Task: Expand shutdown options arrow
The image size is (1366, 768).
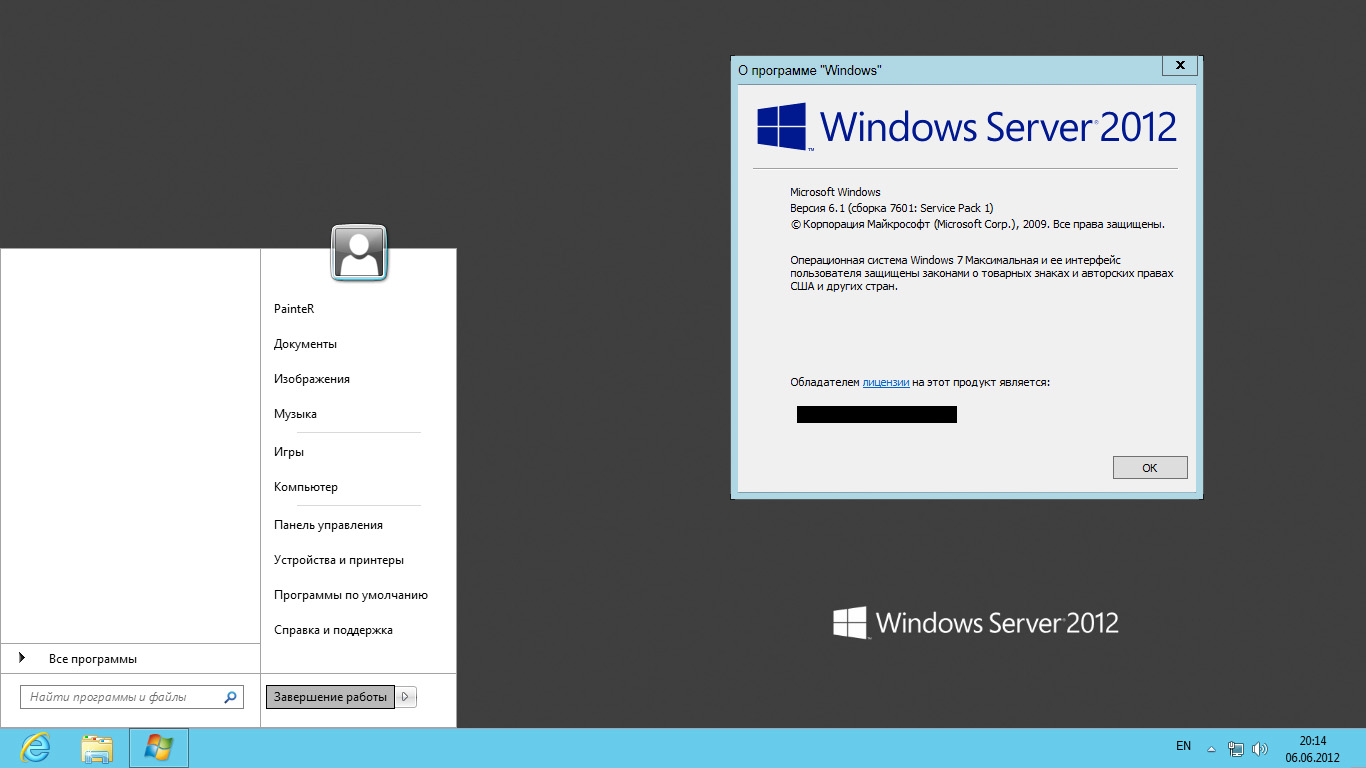Action: pos(406,697)
